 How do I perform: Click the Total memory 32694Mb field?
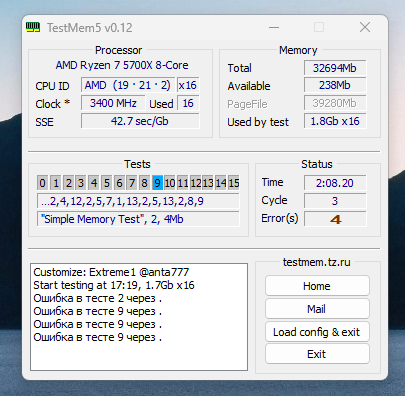coord(335,68)
